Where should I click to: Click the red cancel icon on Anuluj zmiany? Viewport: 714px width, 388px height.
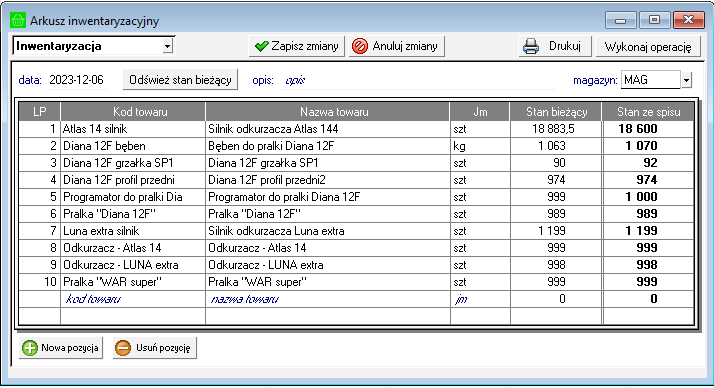coord(360,46)
